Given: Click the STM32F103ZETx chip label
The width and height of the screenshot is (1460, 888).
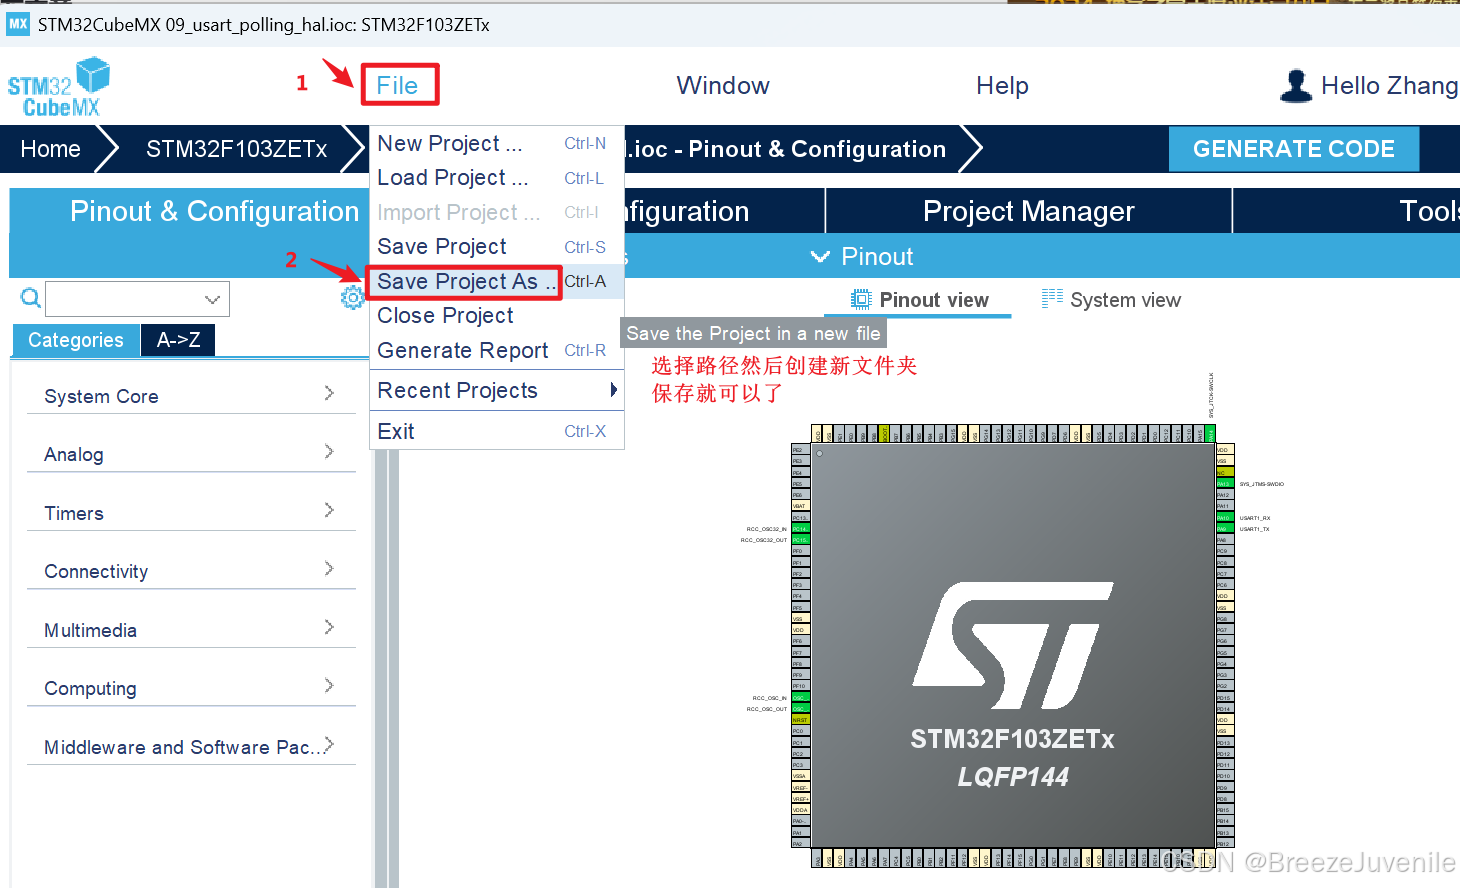Looking at the screenshot, I should [x=1012, y=739].
